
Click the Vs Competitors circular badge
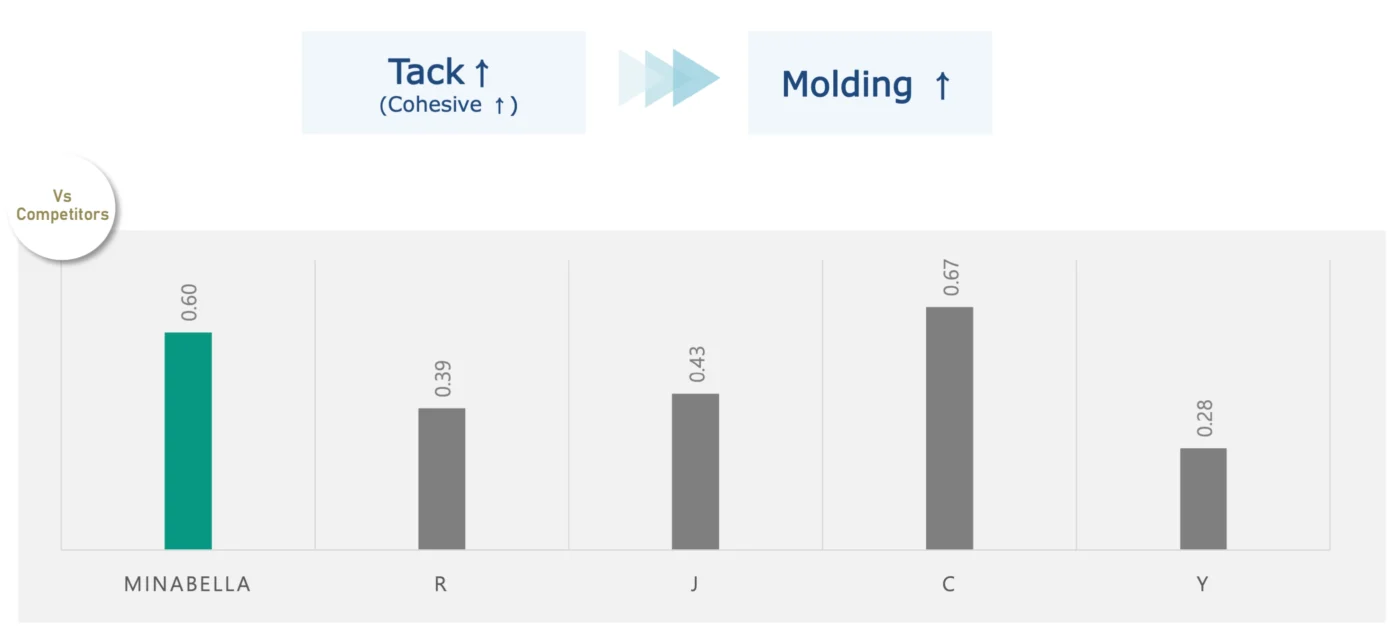[62, 207]
